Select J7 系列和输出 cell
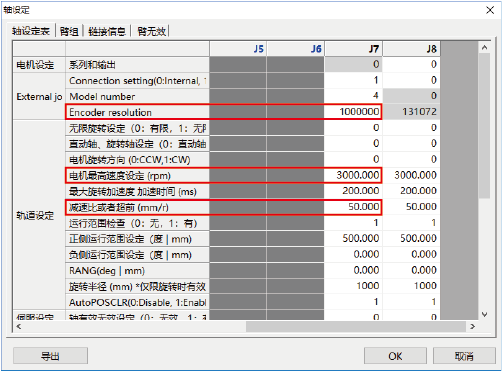The image size is (502, 371). point(353,64)
